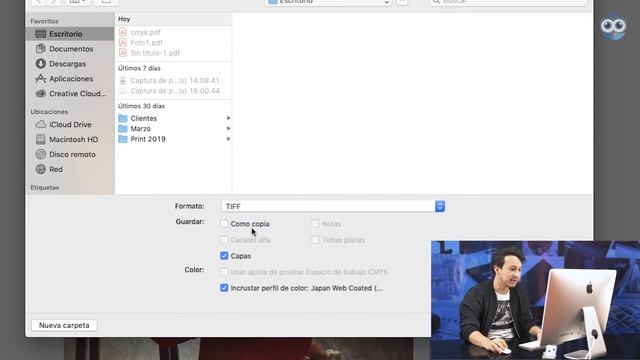Image resolution: width=640 pixels, height=360 pixels.
Task: Click the Nueva carpeta button
Action: pos(64,325)
